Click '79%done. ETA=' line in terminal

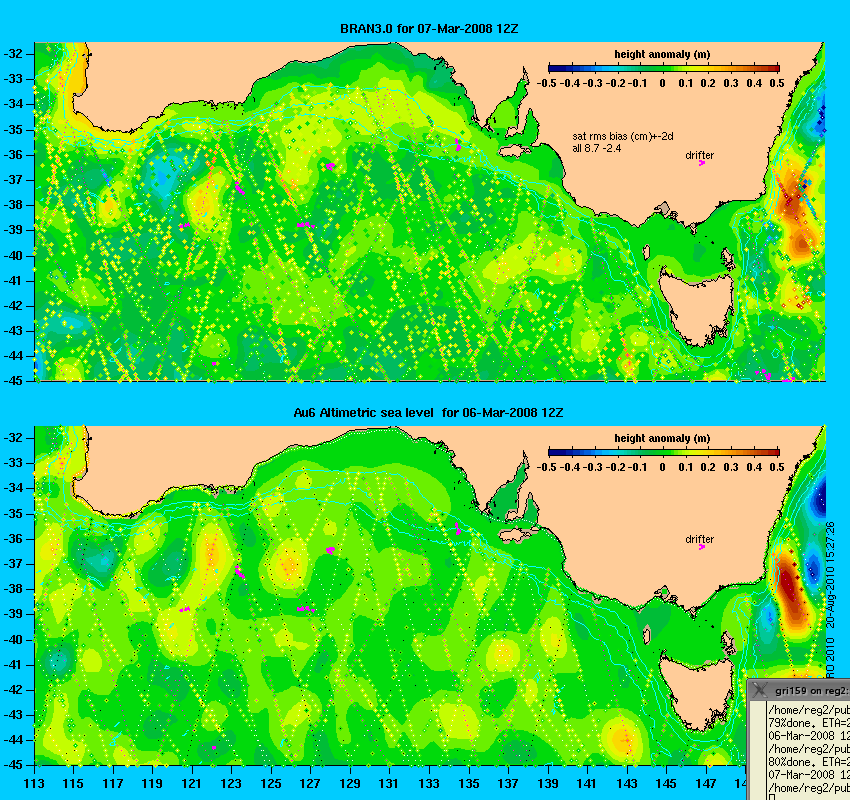(x=809, y=723)
